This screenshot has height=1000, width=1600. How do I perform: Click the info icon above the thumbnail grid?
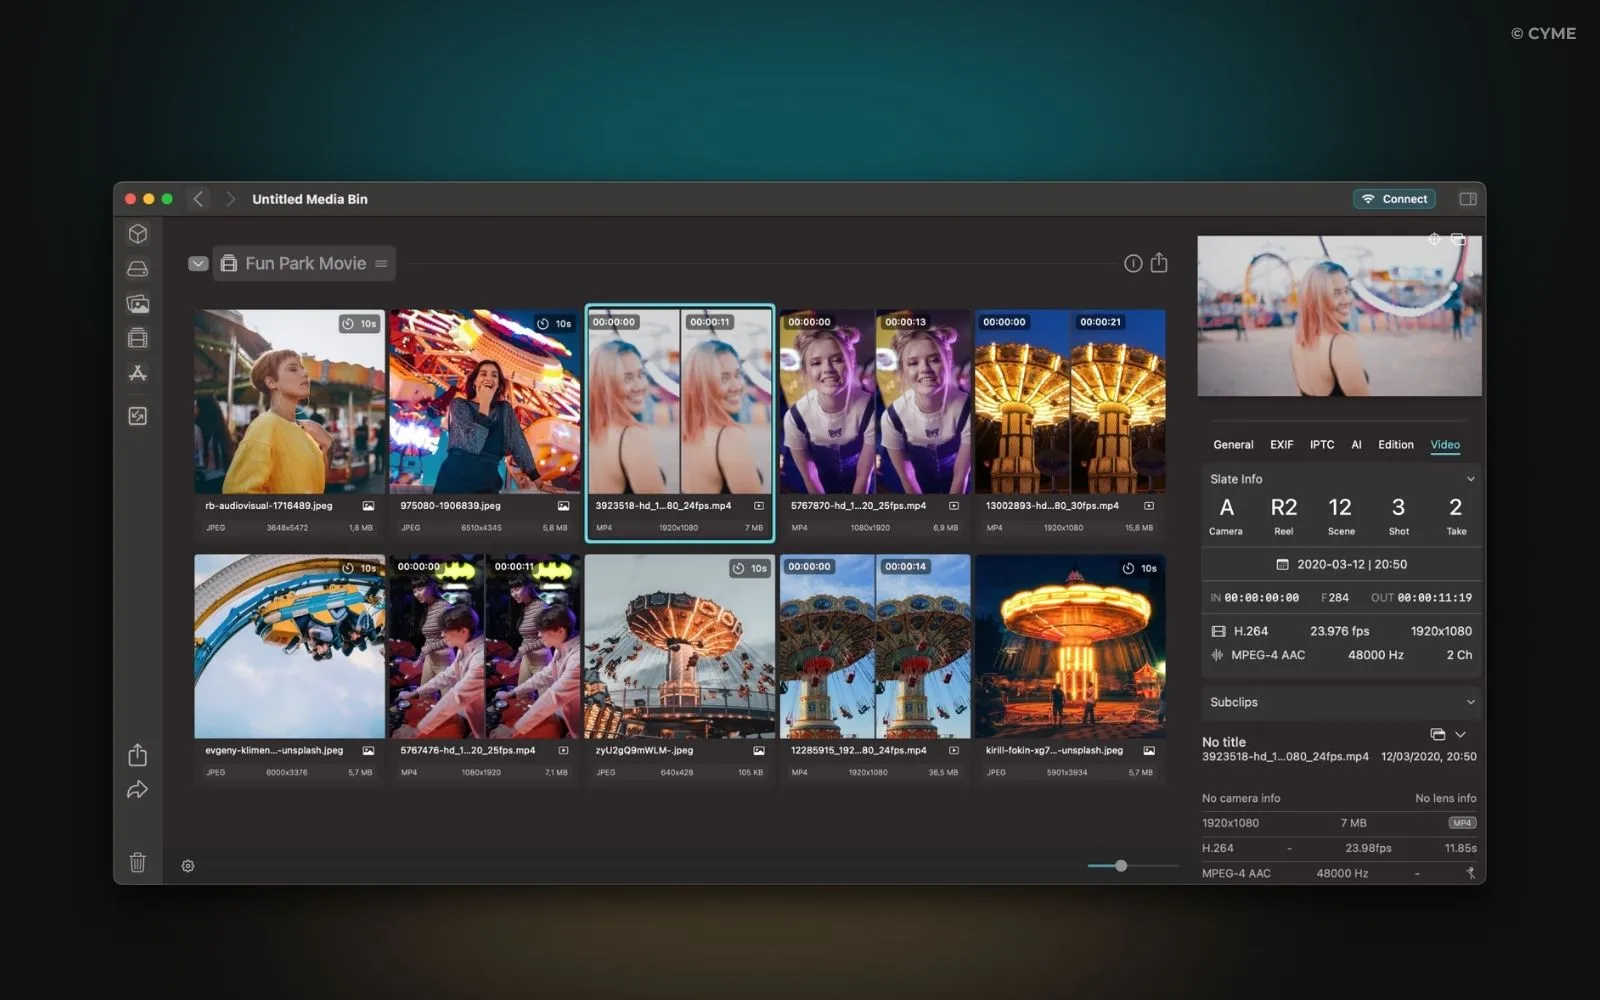tap(1133, 263)
